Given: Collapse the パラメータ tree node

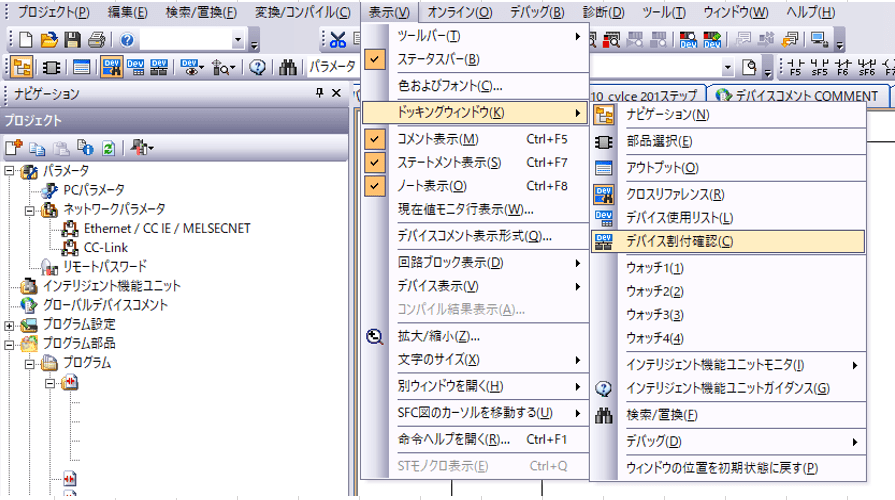Looking at the screenshot, I should pos(9,171).
